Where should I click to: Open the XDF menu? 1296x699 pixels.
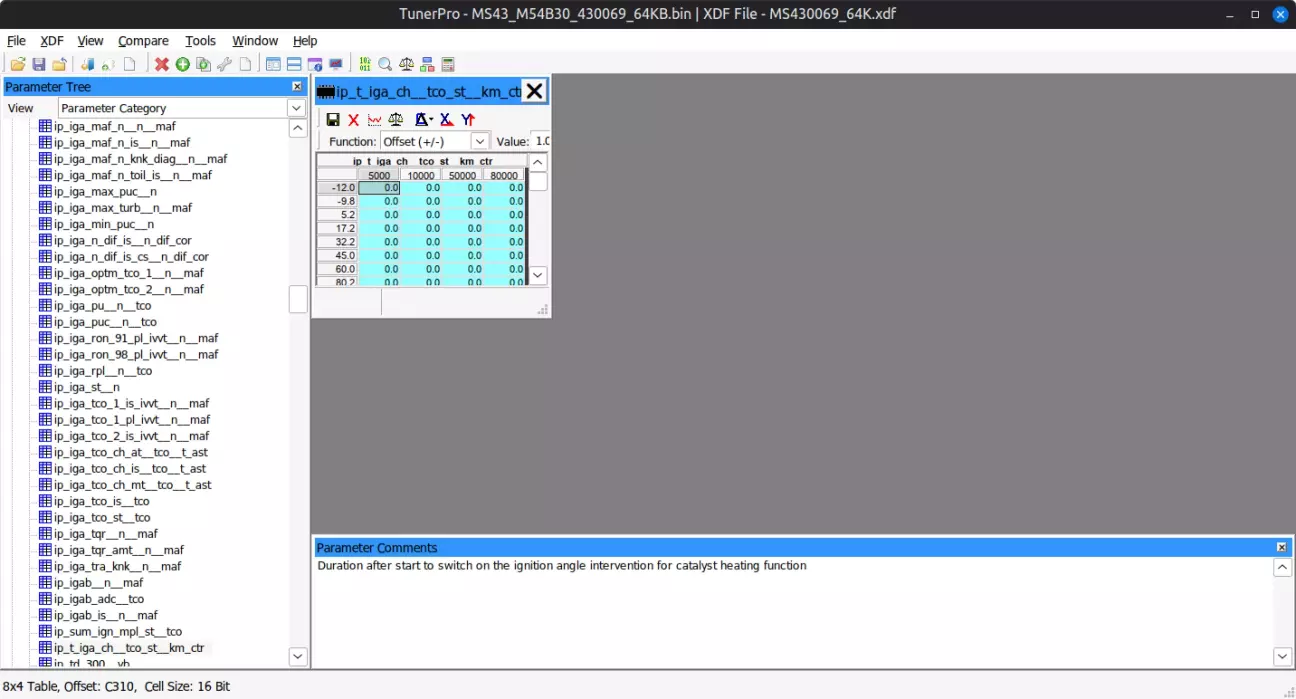pos(52,41)
